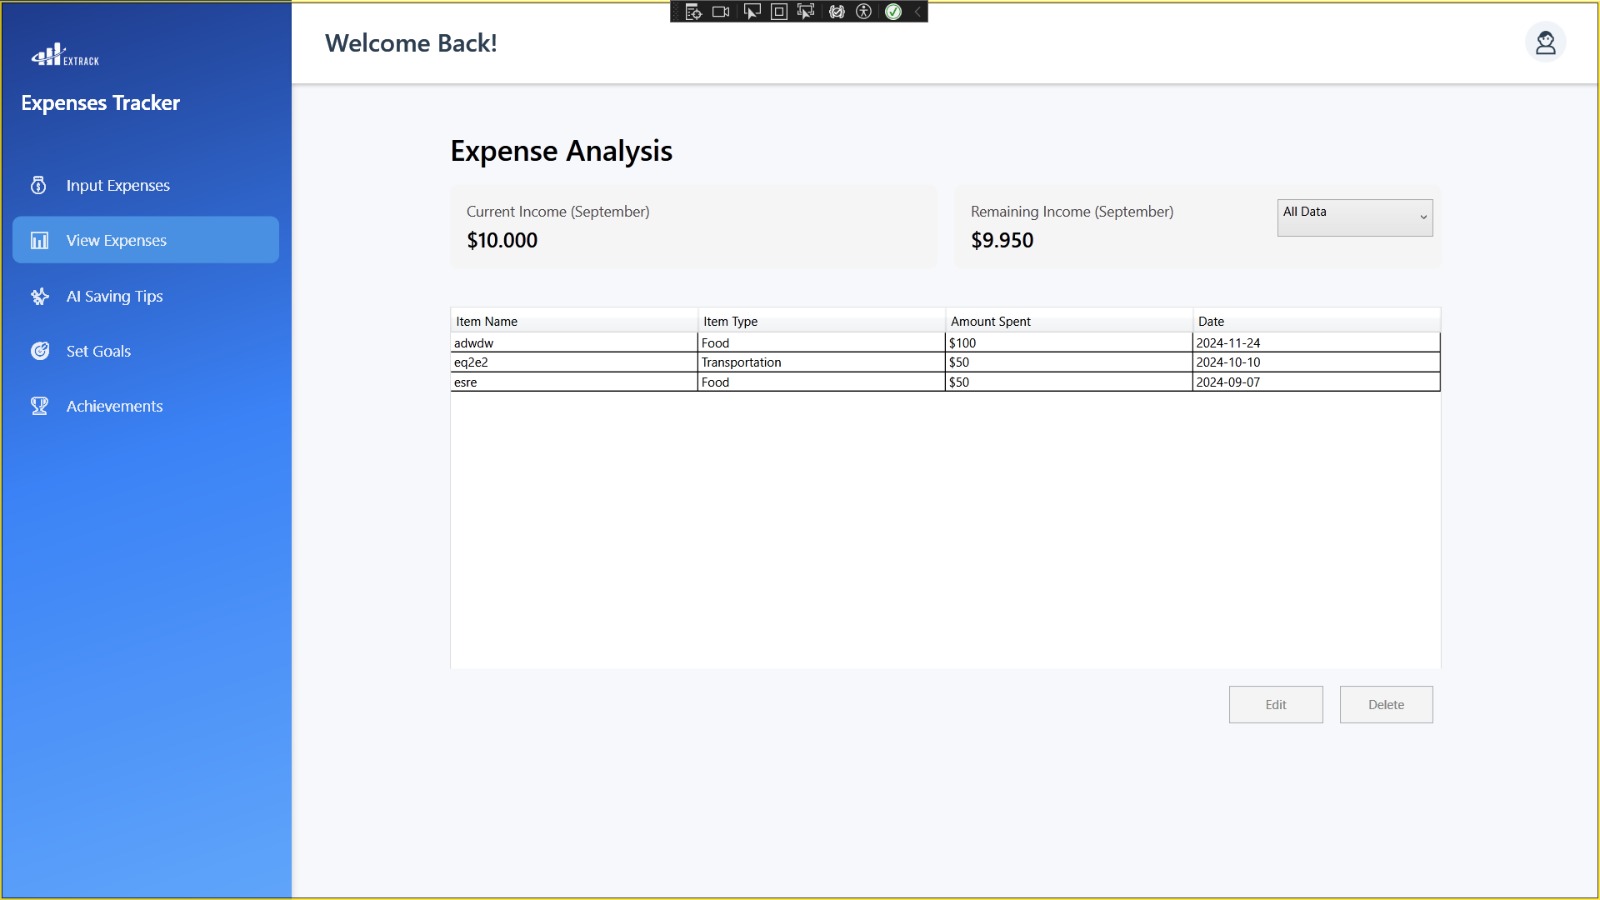Sort table by Date column header

tap(1315, 321)
